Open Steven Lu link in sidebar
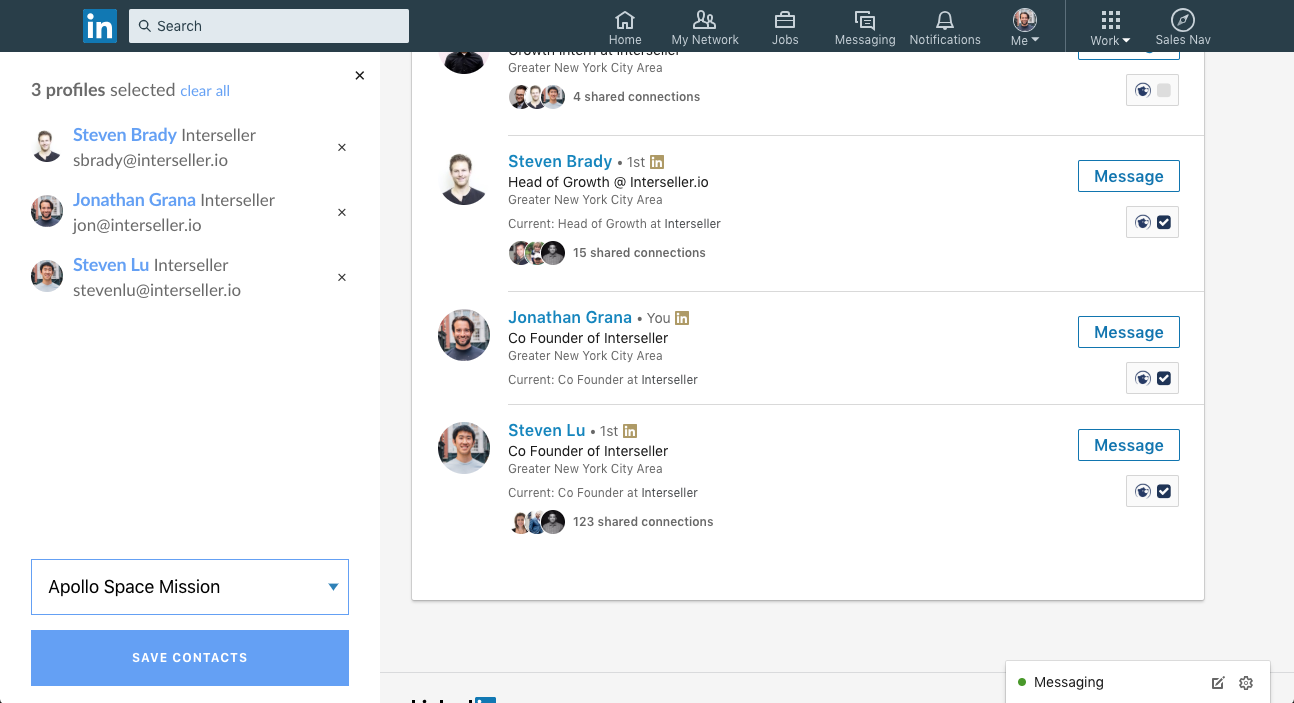Image resolution: width=1294 pixels, height=703 pixels. tap(111, 265)
